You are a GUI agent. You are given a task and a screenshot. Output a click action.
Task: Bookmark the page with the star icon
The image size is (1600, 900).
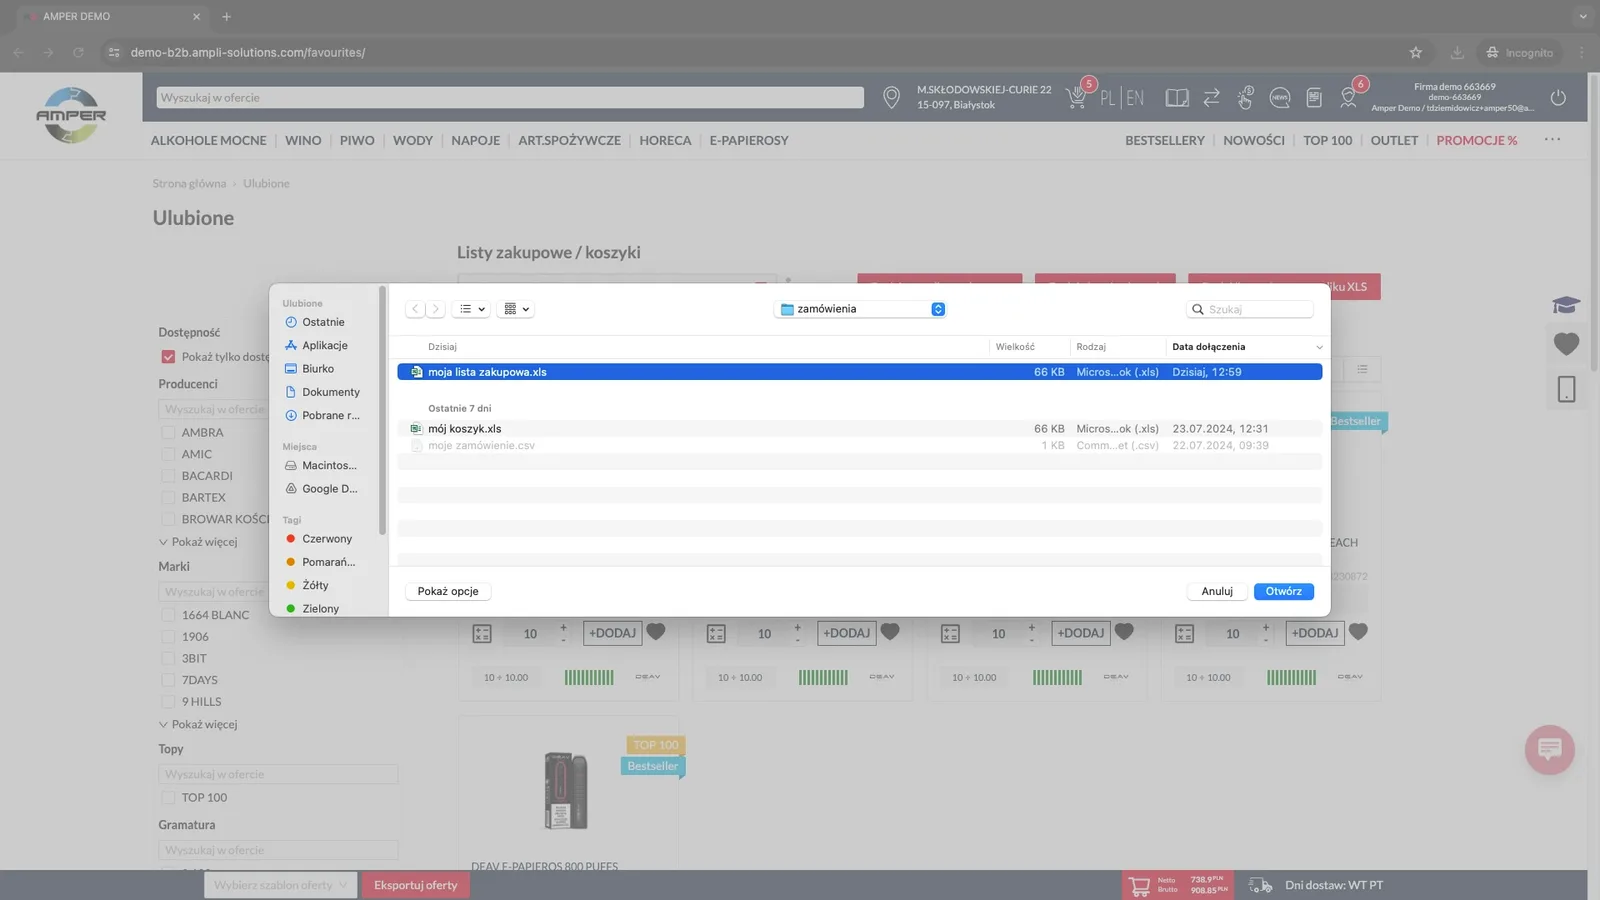1415,52
